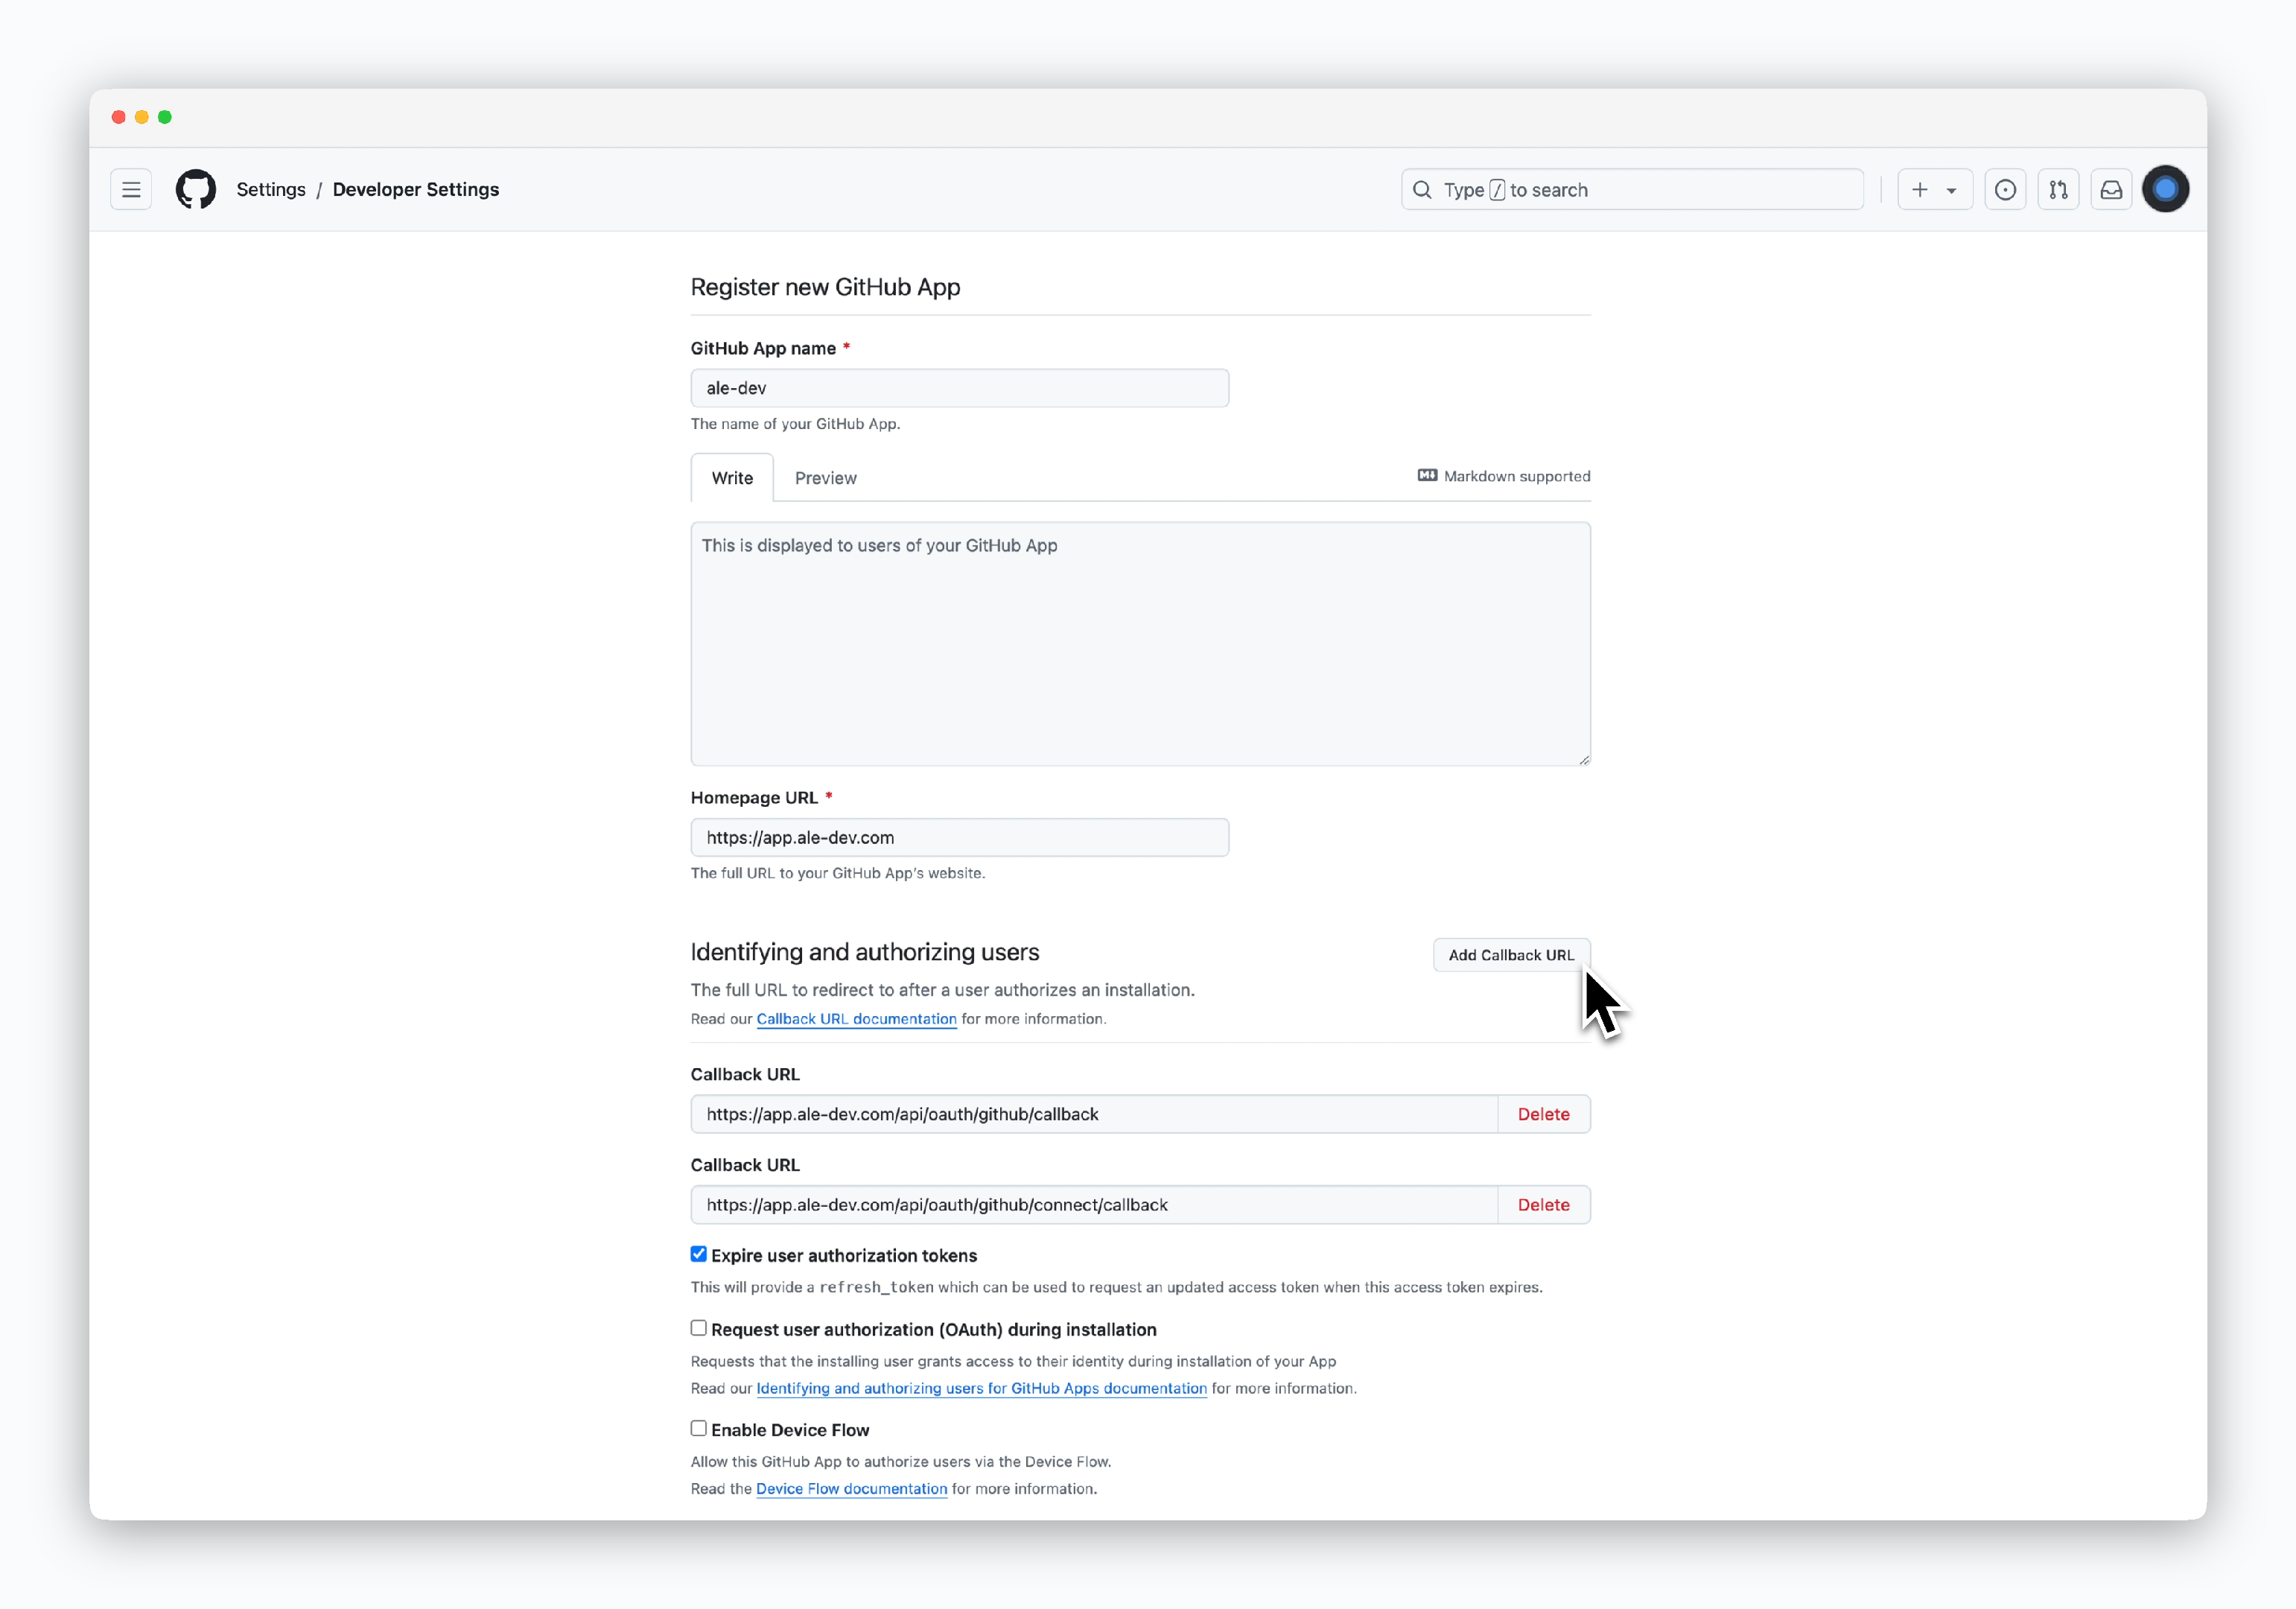Image resolution: width=2296 pixels, height=1609 pixels.
Task: Uncheck Expire user authorization tokens
Action: (x=698, y=1254)
